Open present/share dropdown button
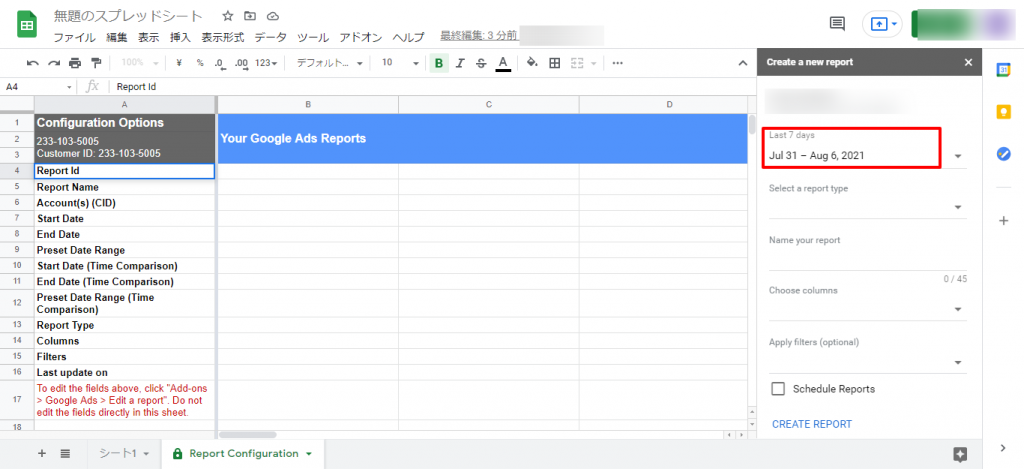 pos(882,24)
